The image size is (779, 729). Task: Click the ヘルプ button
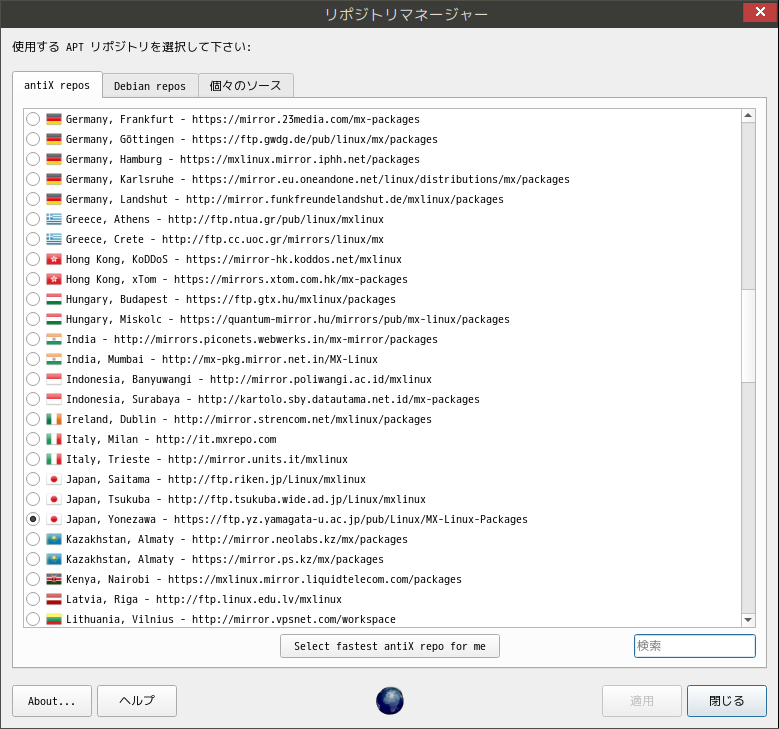pyautogui.click(x=137, y=701)
